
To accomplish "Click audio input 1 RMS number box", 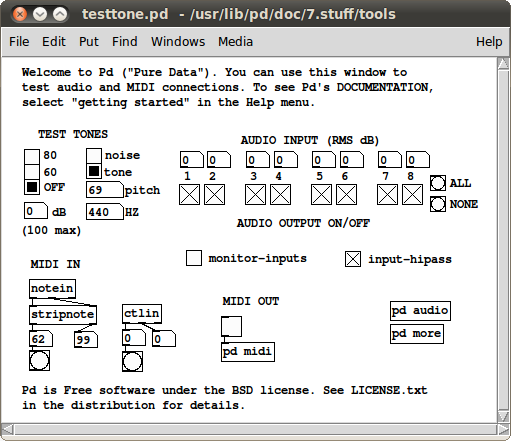I will (x=192, y=160).
